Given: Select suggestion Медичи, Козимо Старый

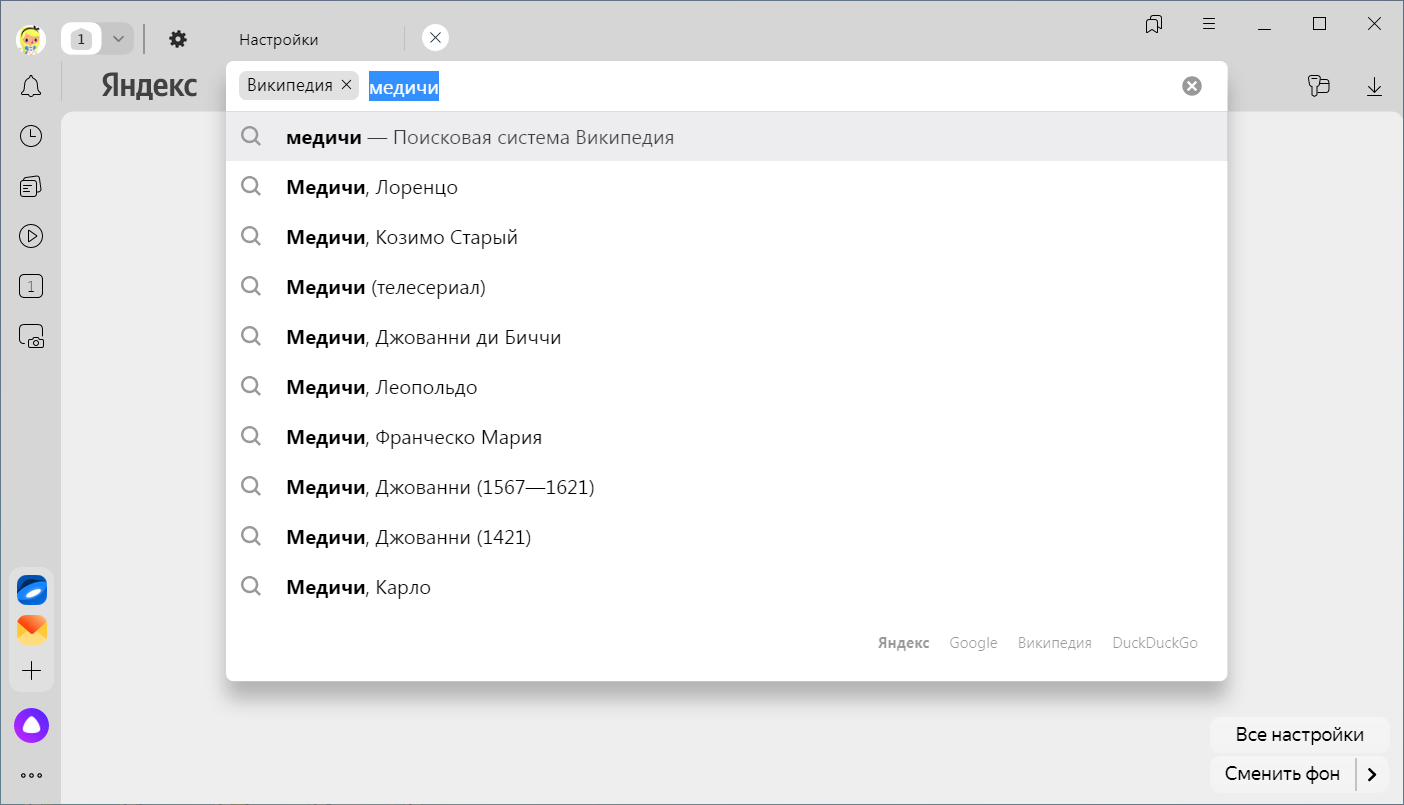Looking at the screenshot, I should (x=727, y=237).
